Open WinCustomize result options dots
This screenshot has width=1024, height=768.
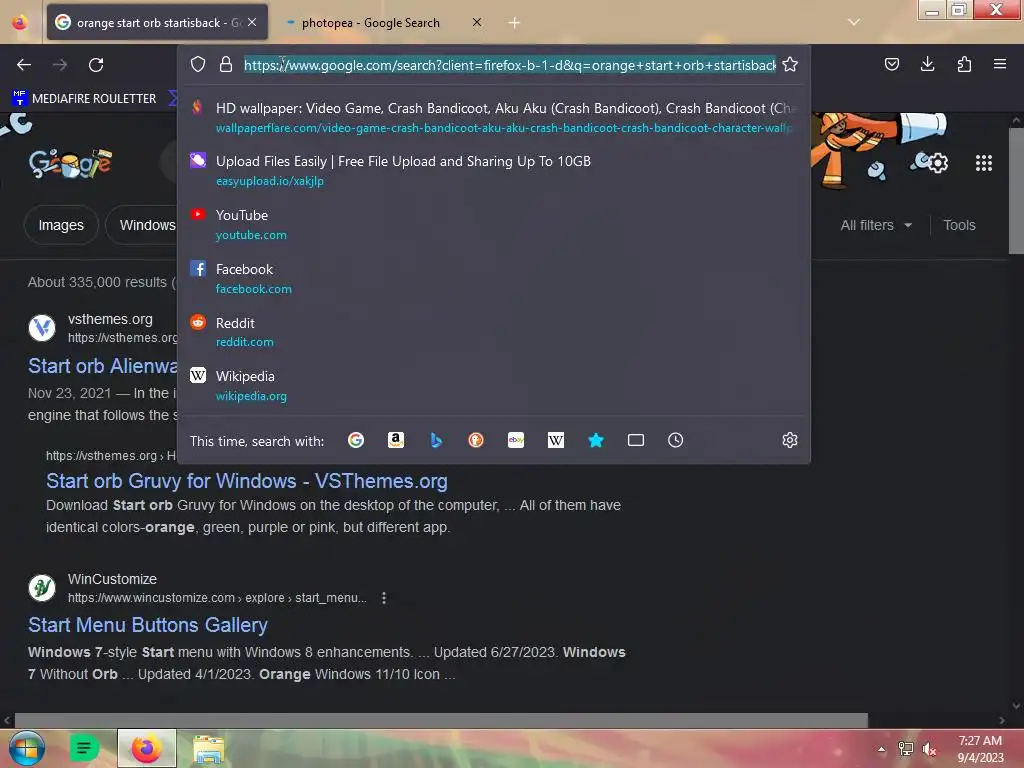point(384,598)
